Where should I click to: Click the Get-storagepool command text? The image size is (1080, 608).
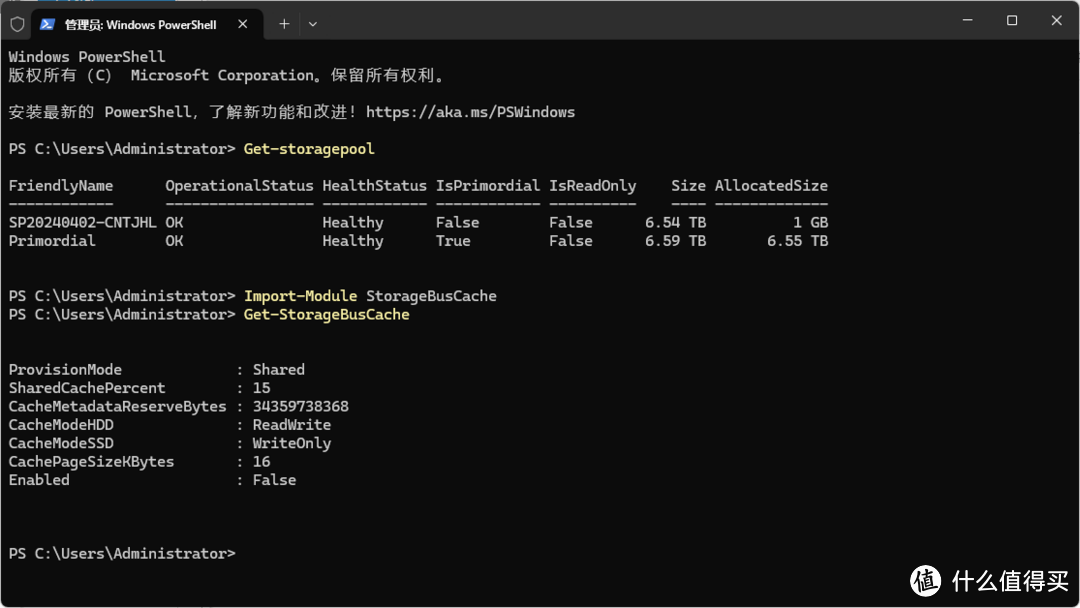(309, 149)
